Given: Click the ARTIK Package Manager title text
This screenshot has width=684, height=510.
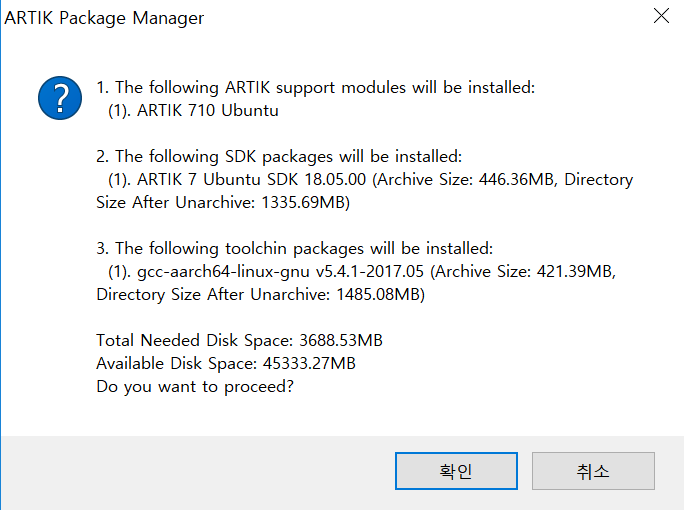Looking at the screenshot, I should pos(104,18).
